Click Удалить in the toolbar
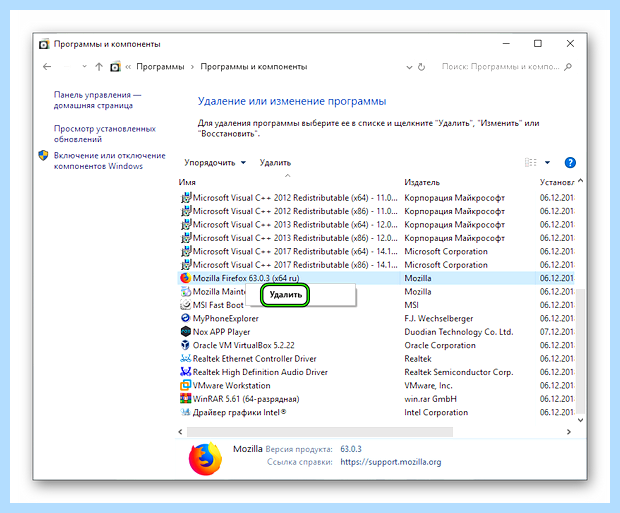This screenshot has width=620, height=513. click(275, 163)
